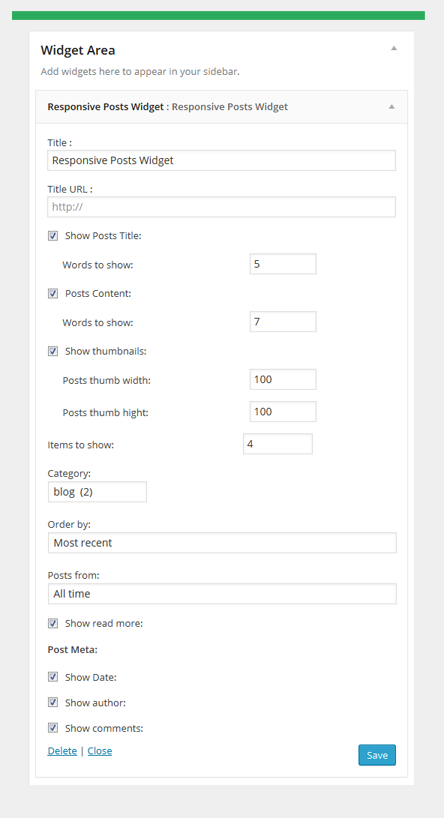The height and width of the screenshot is (818, 444).
Task: Uncheck the Show comments checkbox
Action: pyautogui.click(x=53, y=728)
